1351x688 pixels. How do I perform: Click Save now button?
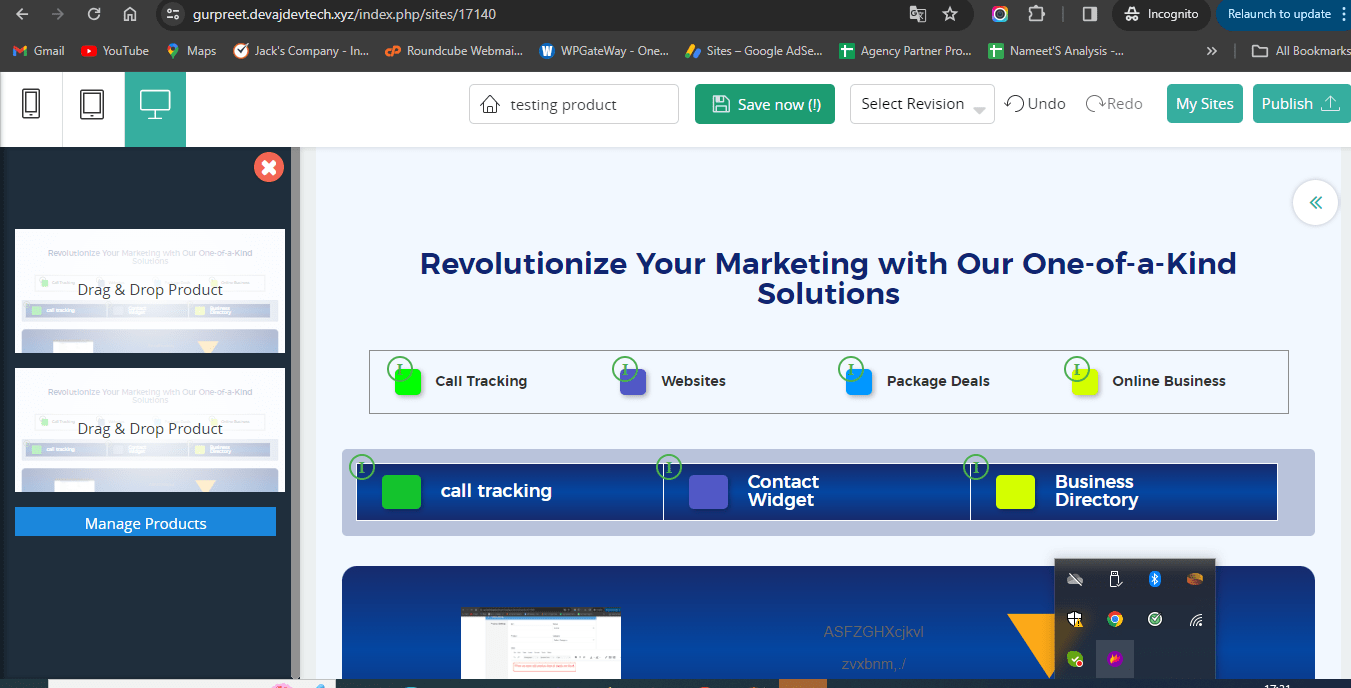(x=765, y=104)
